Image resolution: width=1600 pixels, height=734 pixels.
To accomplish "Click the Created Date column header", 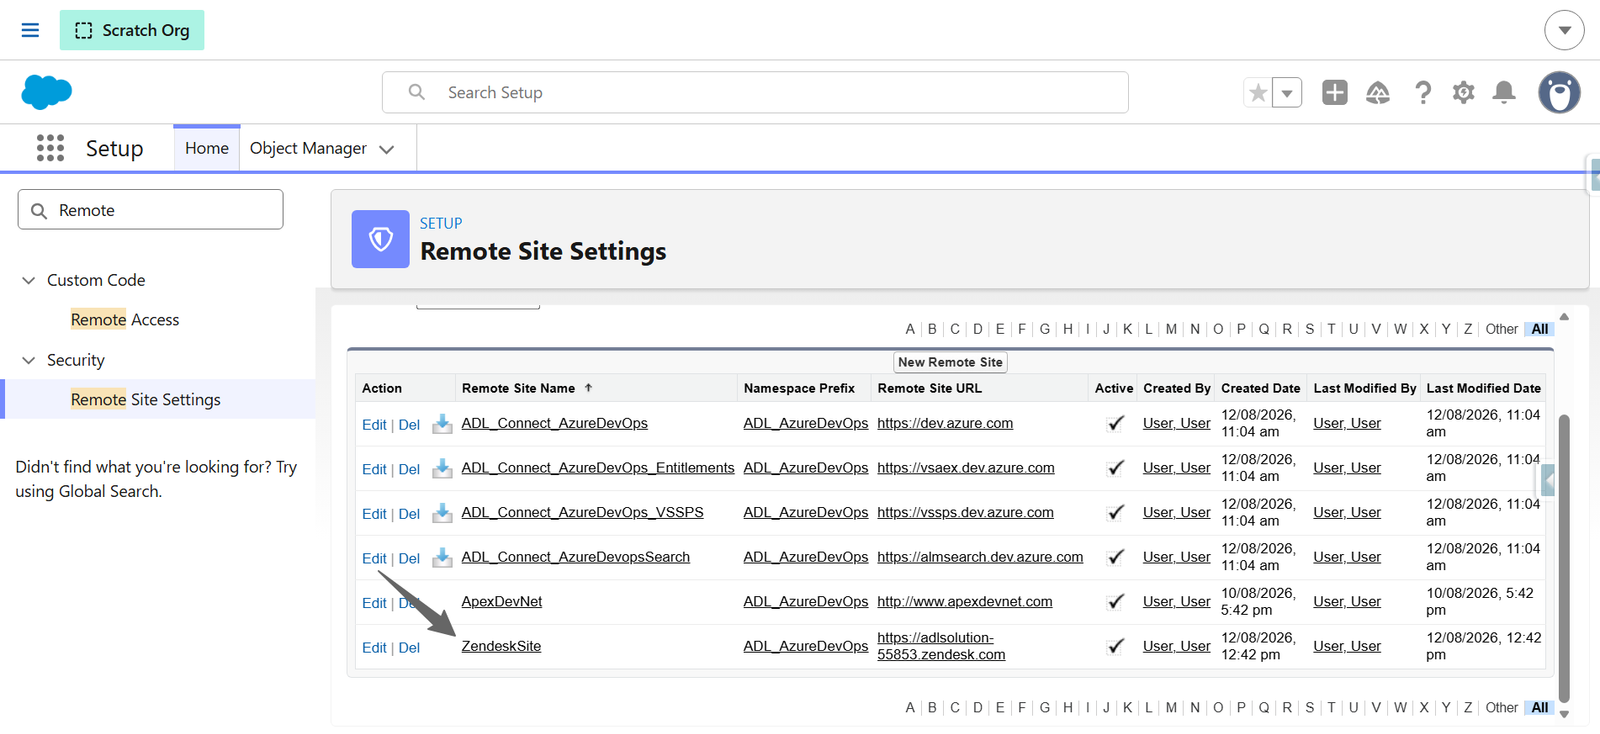I will [x=1260, y=388].
